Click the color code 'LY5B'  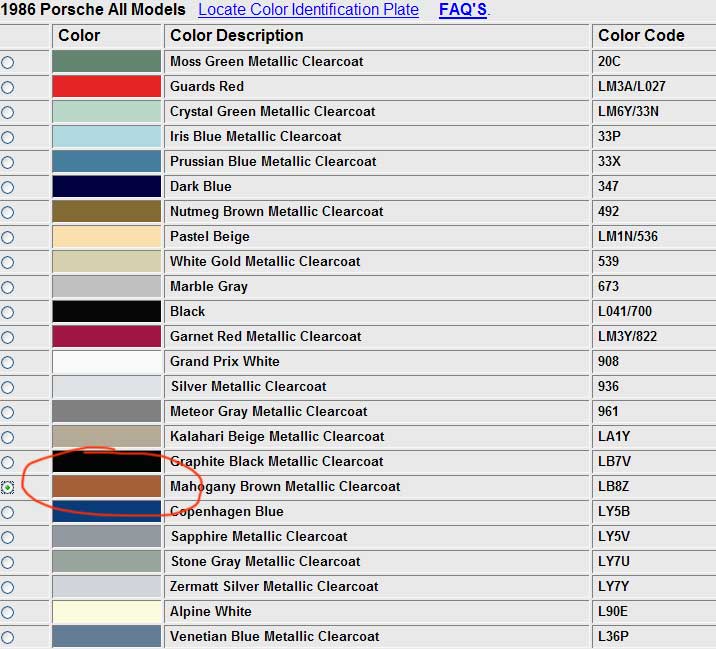coord(614,512)
